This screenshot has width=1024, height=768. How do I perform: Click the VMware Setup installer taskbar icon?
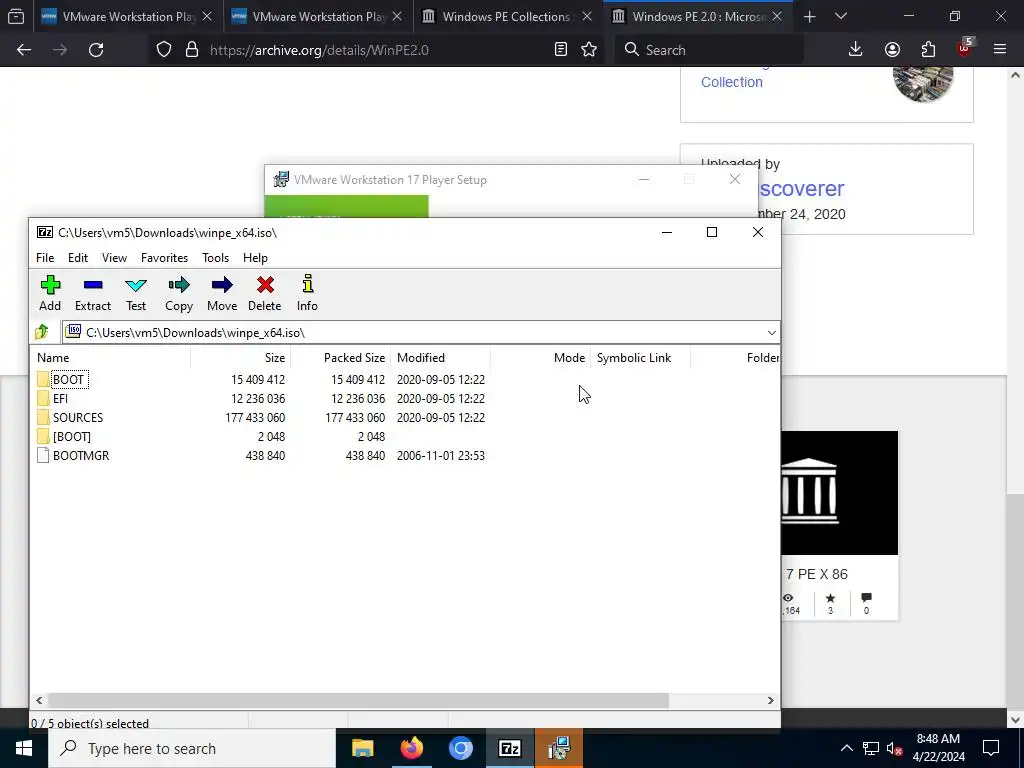(559, 748)
